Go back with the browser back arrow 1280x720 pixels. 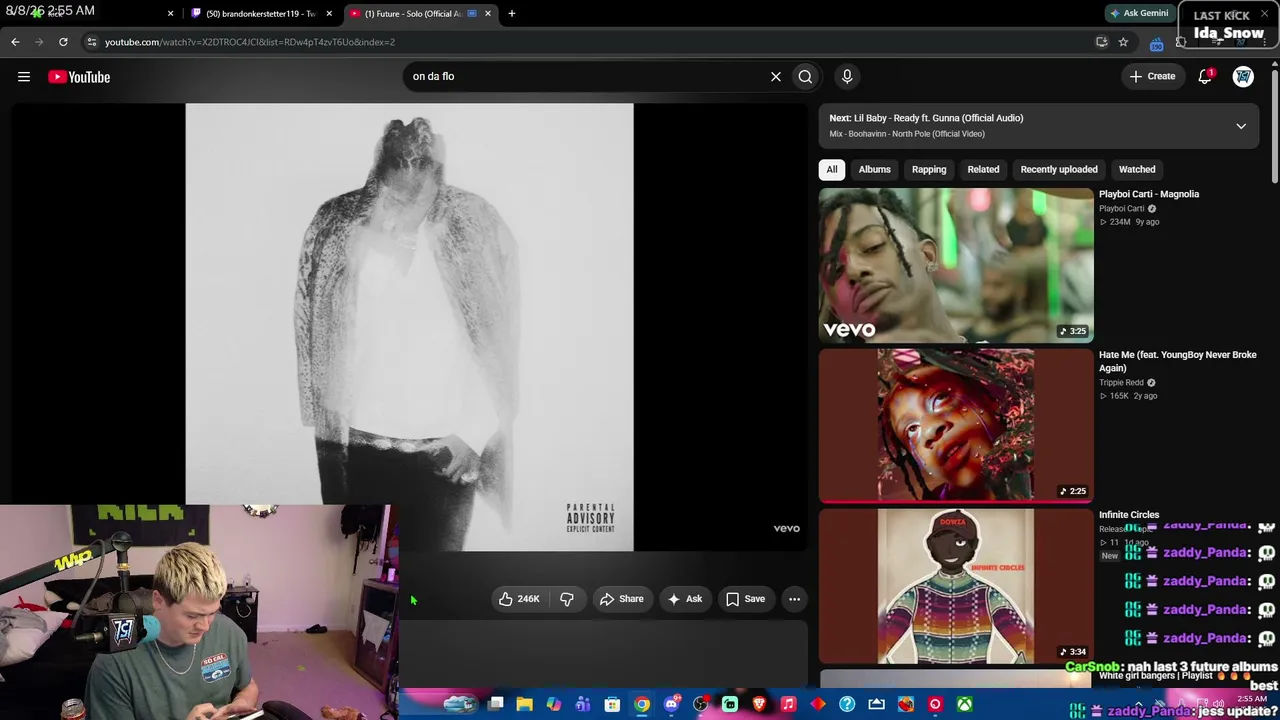coord(15,42)
